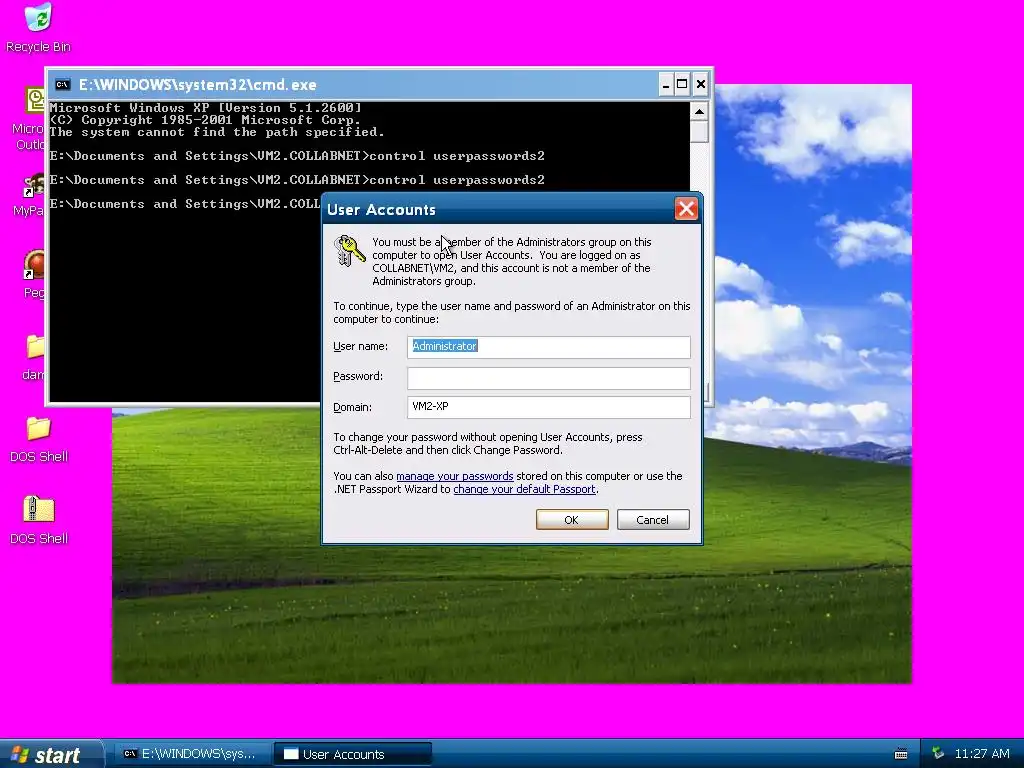Click the keys icon in User Accounts dialog
Image resolution: width=1024 pixels, height=768 pixels.
[349, 251]
